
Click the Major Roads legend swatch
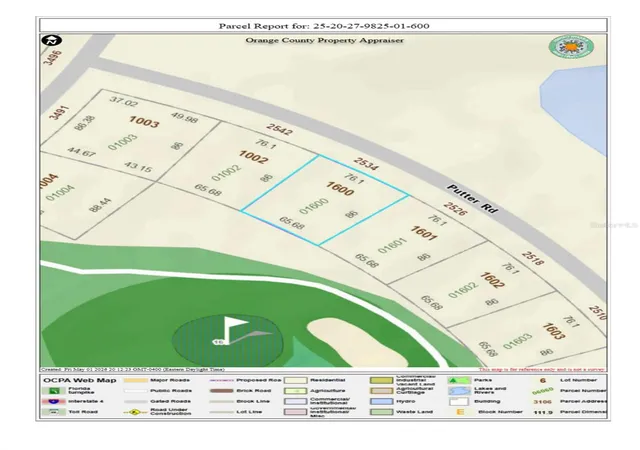[x=136, y=380]
